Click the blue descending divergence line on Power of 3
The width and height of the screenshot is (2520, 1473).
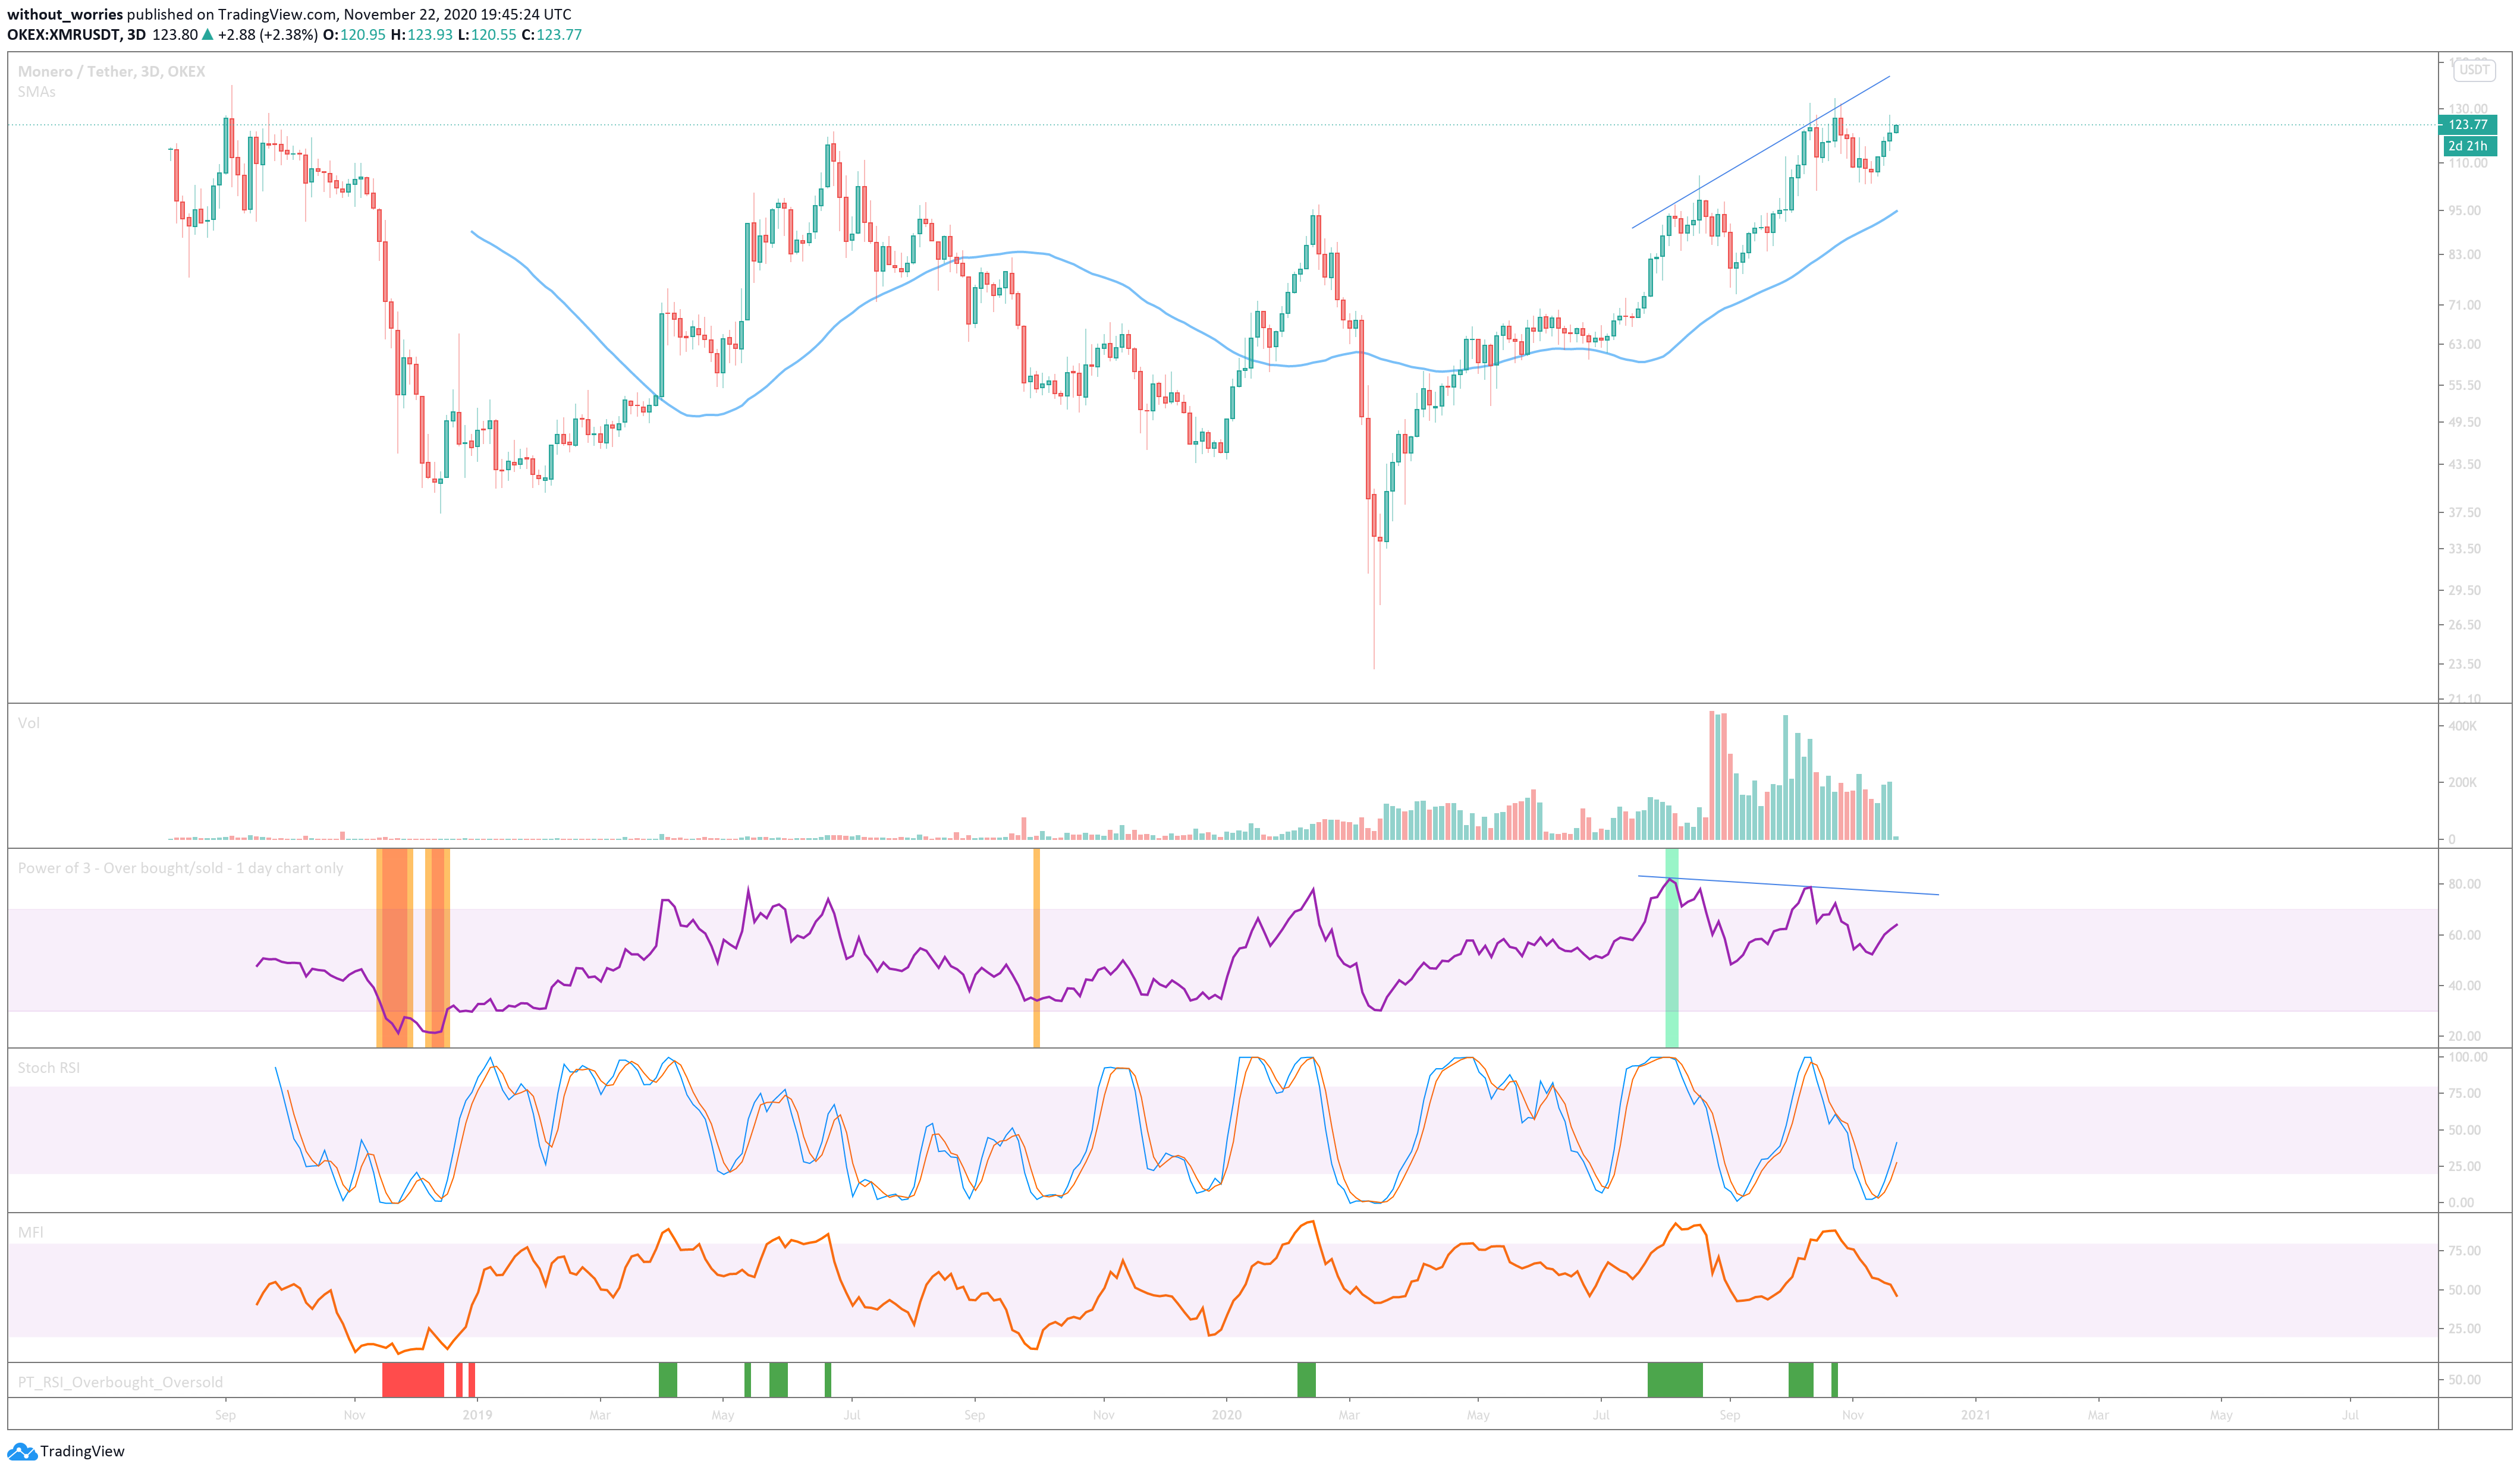pyautogui.click(x=1788, y=885)
